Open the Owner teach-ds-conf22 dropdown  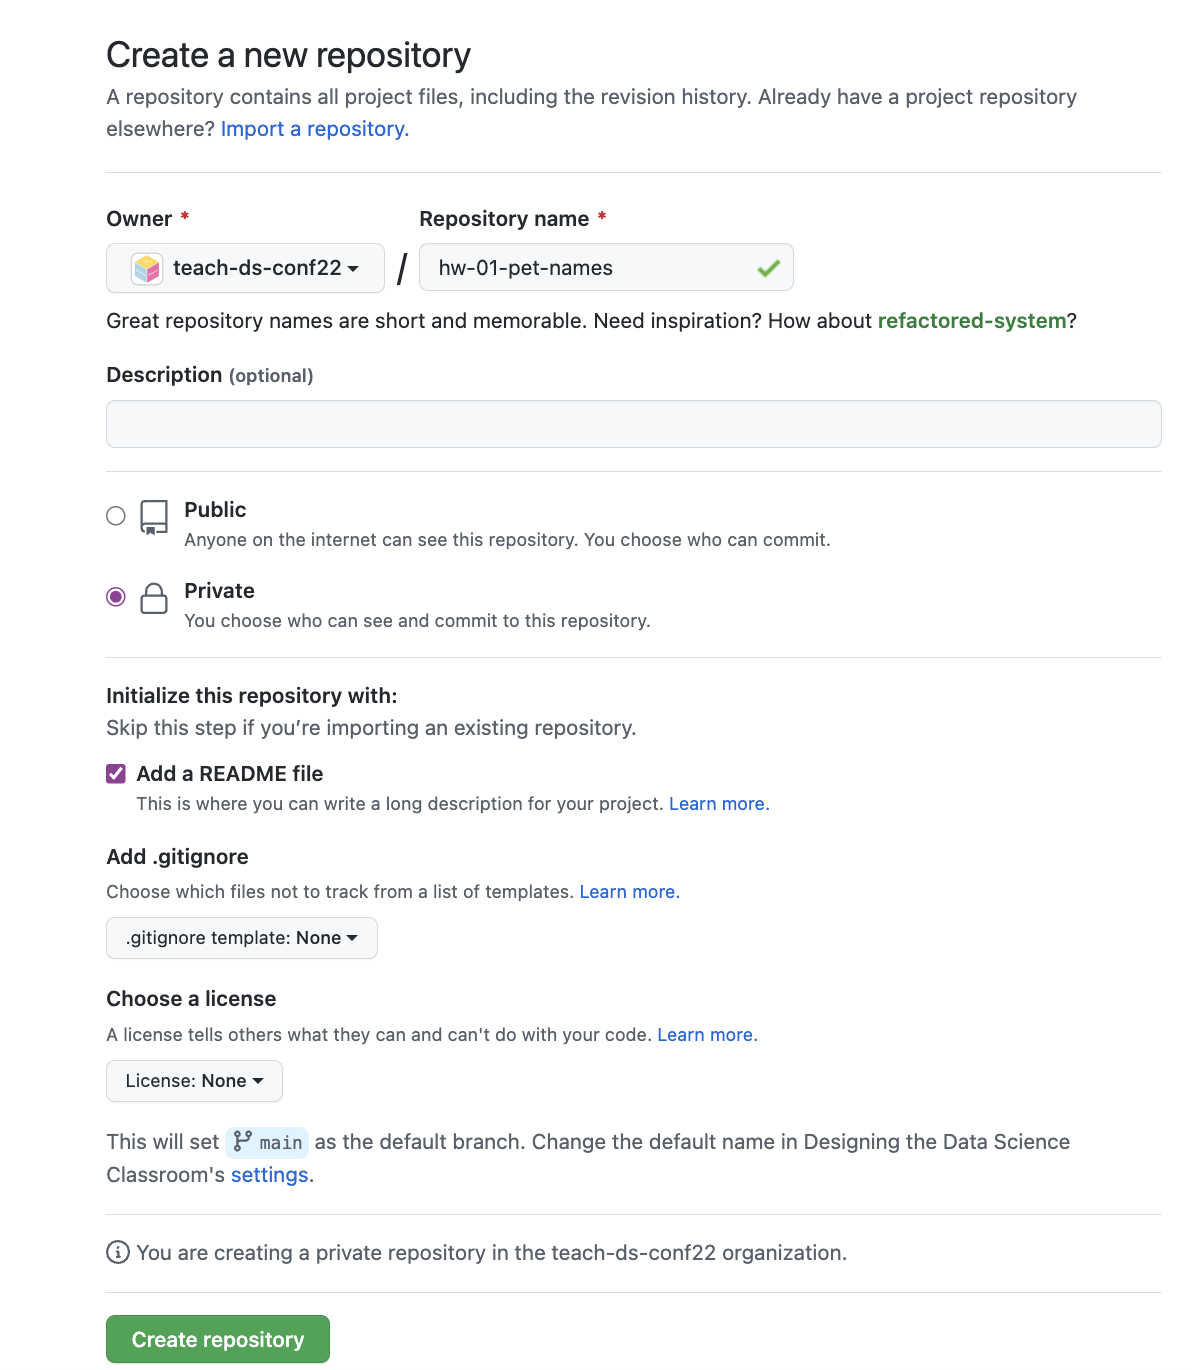click(245, 268)
